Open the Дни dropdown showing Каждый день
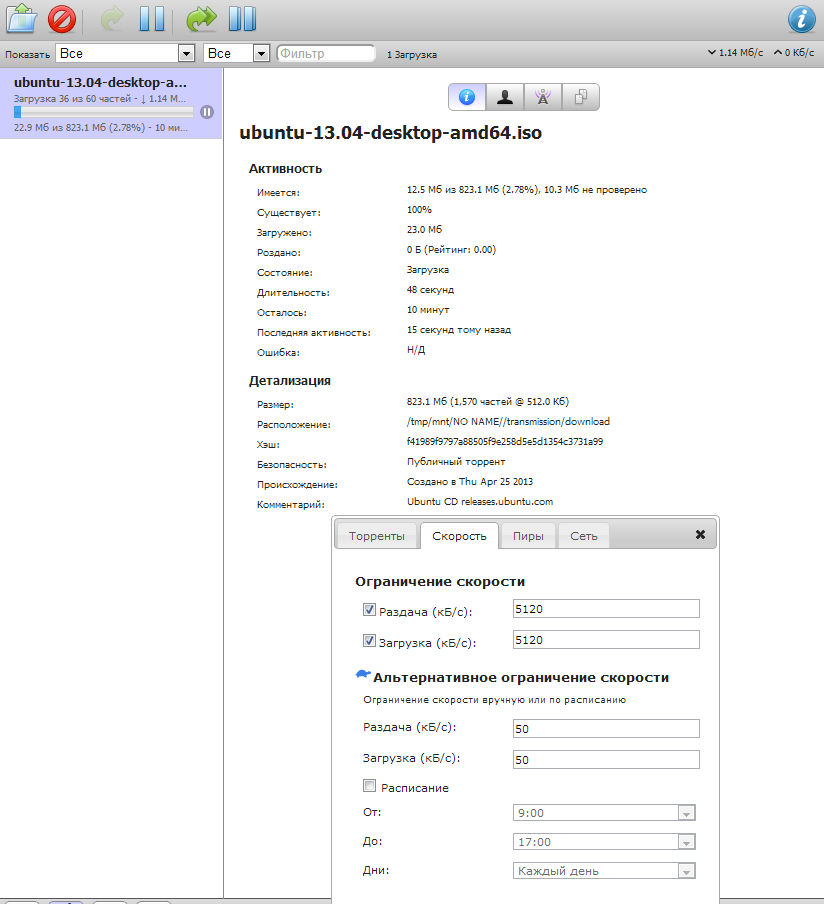The height and width of the screenshot is (904, 824). tap(604, 871)
